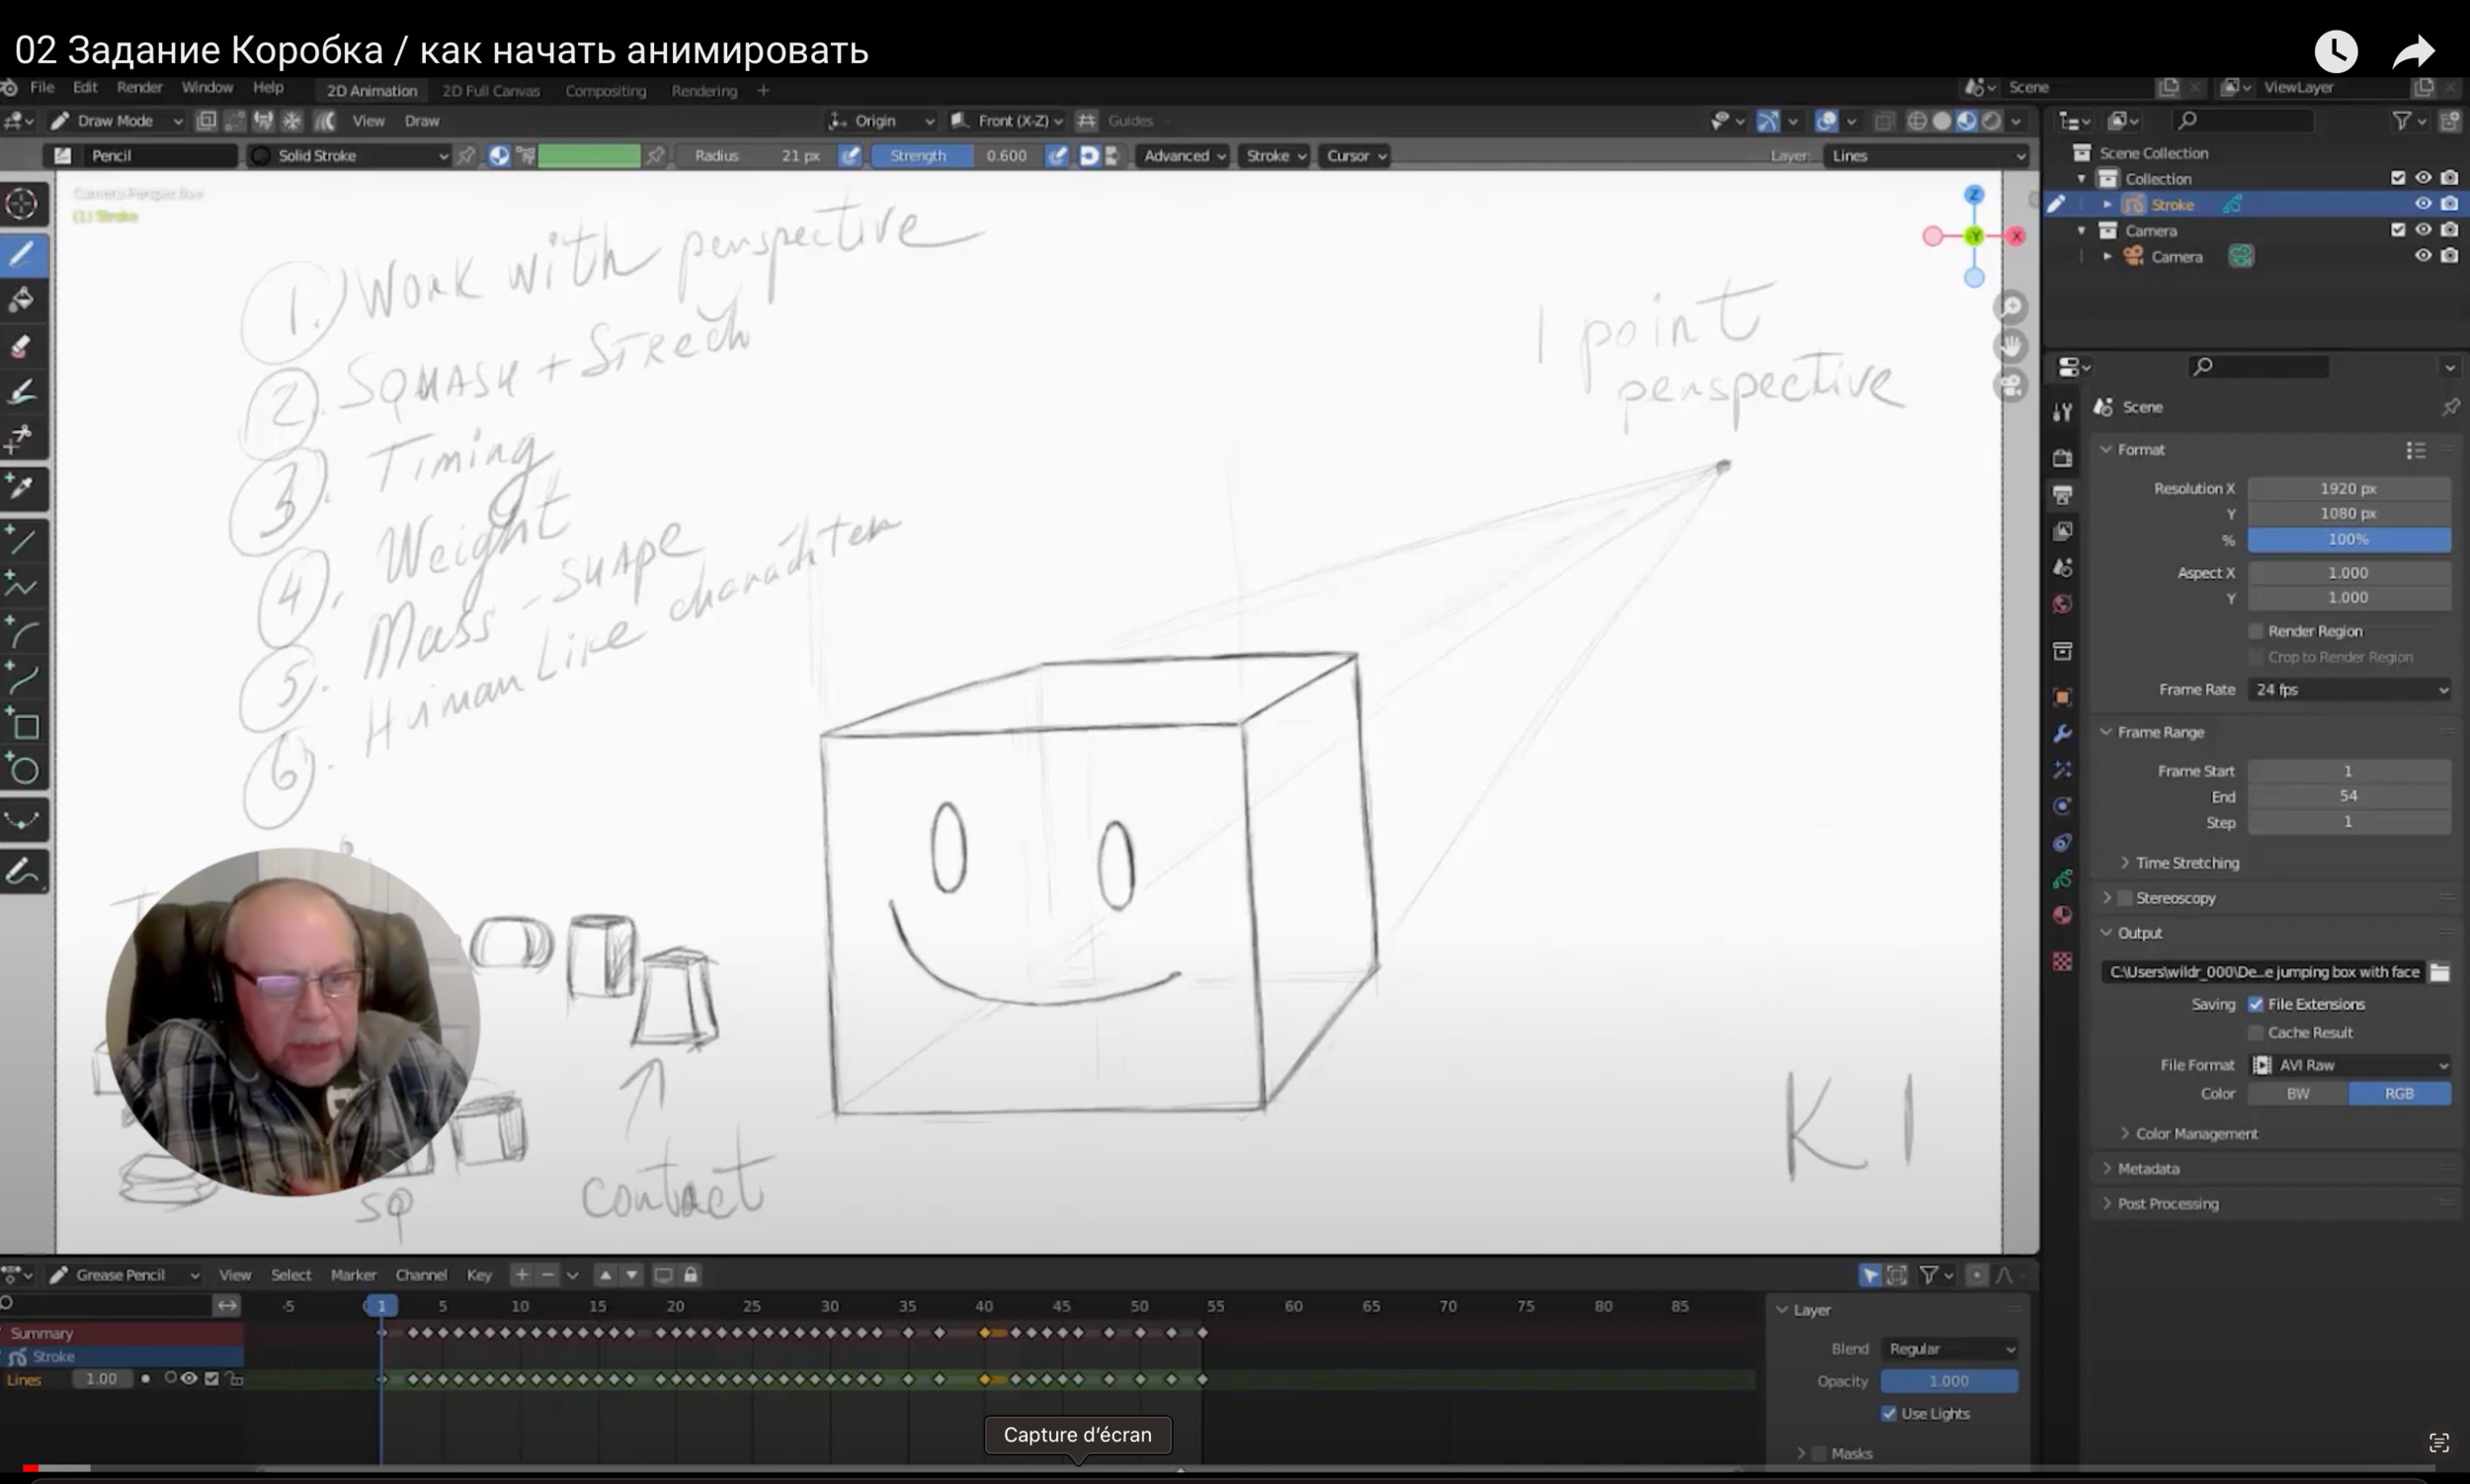Toggle the camera view icon in viewport

2011,385
